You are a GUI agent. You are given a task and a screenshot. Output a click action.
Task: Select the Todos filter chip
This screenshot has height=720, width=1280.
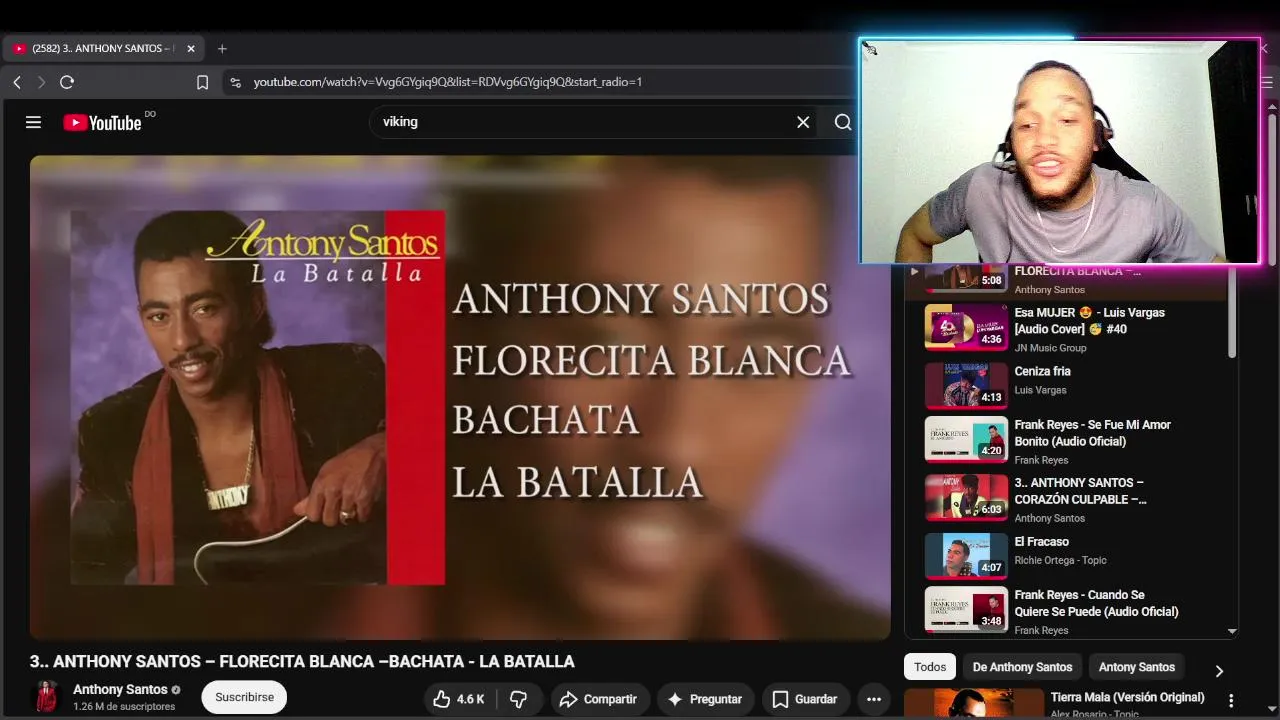click(x=930, y=667)
